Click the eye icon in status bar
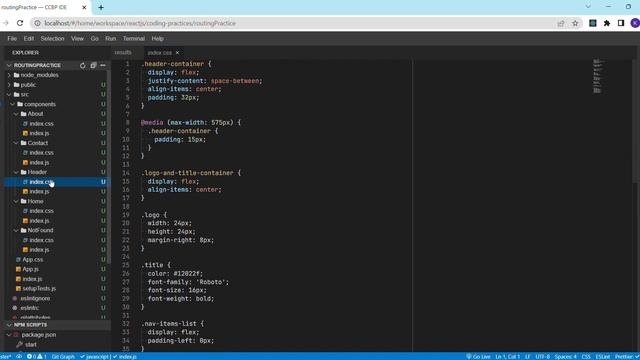 point(19,357)
